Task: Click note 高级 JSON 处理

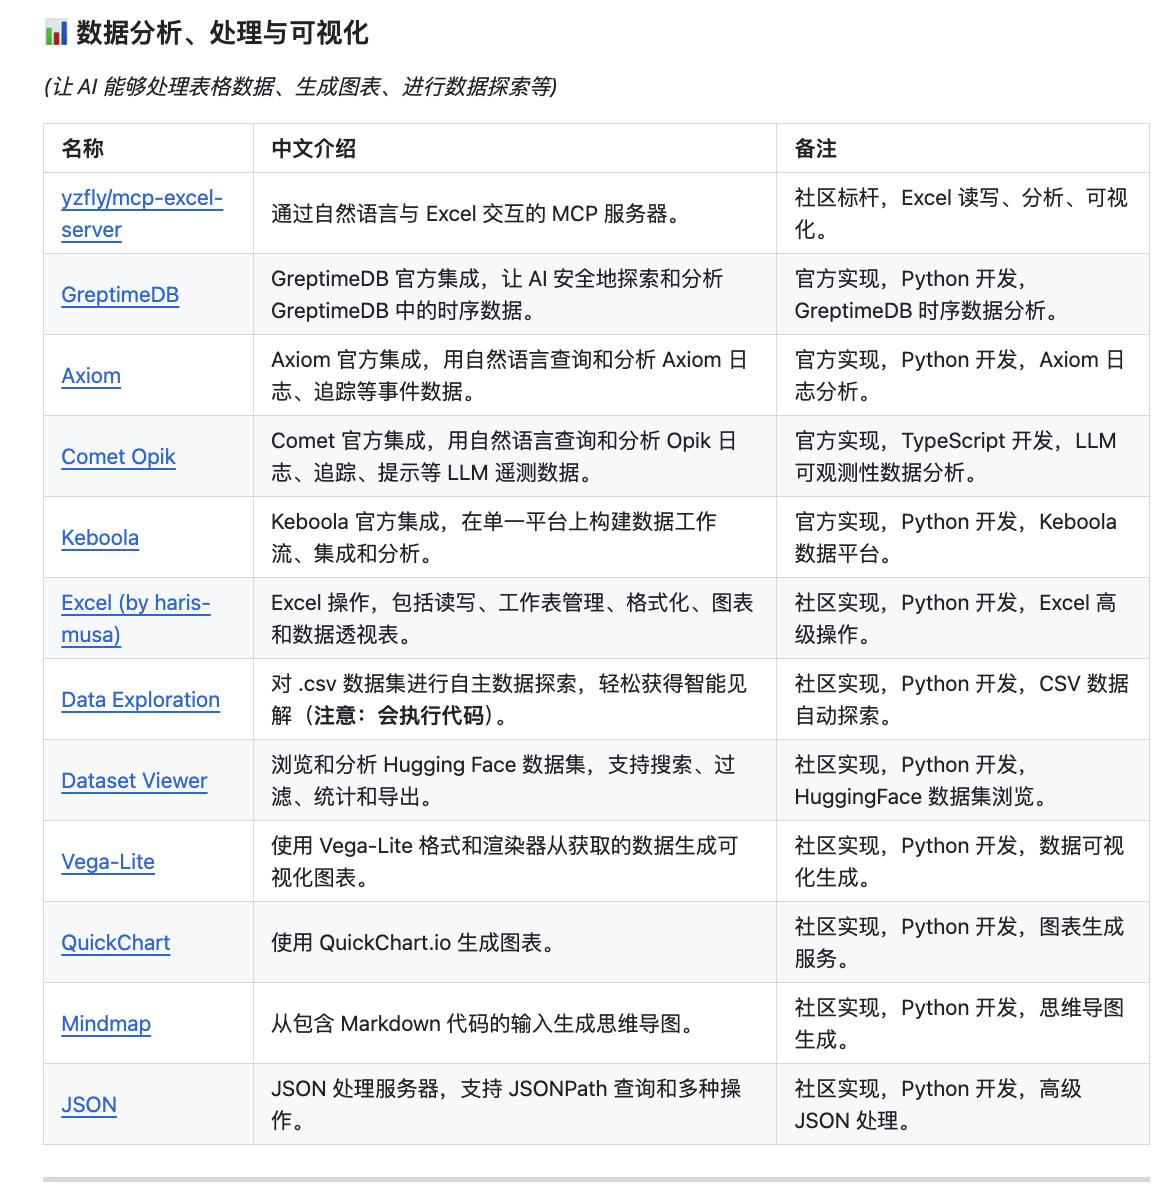Action: point(938,1104)
